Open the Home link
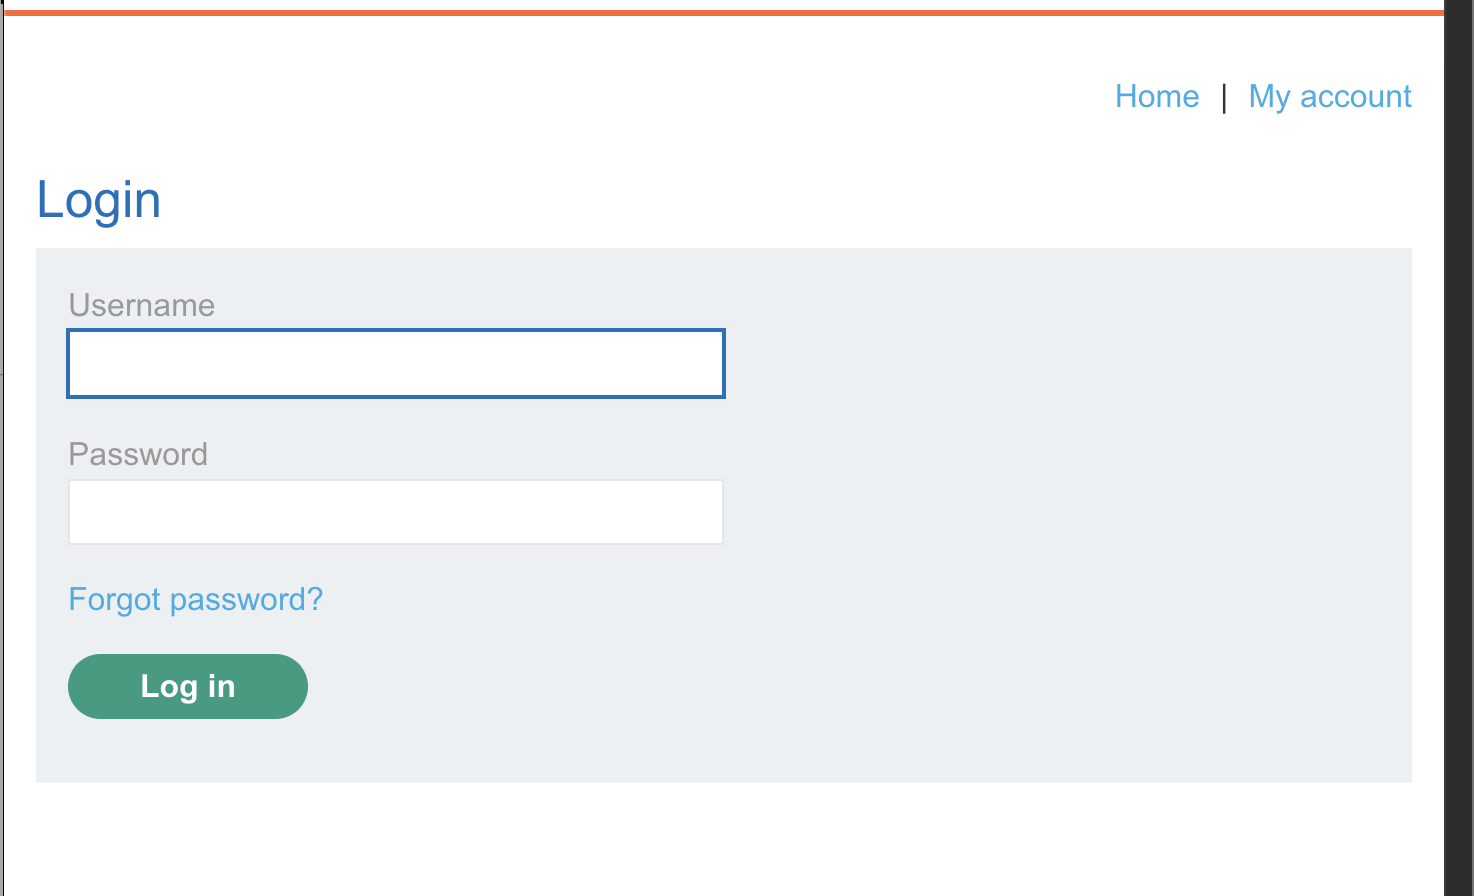The width and height of the screenshot is (1474, 896). click(1157, 97)
